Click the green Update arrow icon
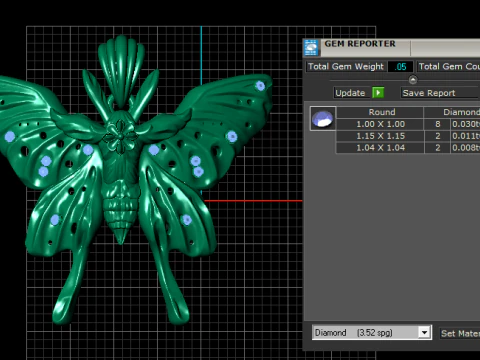This screenshot has height=360, width=480. [x=378, y=93]
